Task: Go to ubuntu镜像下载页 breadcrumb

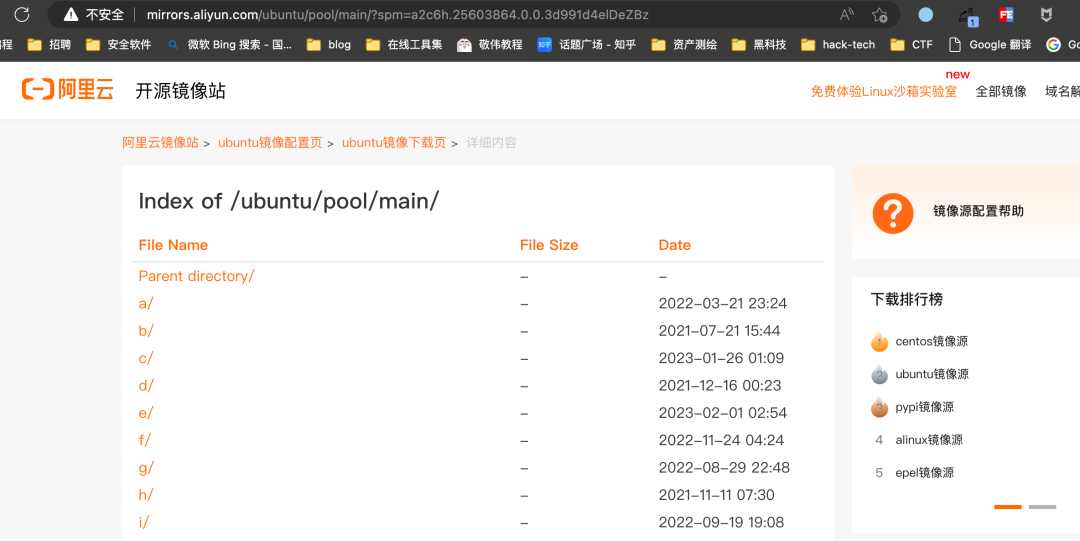Action: (x=394, y=143)
